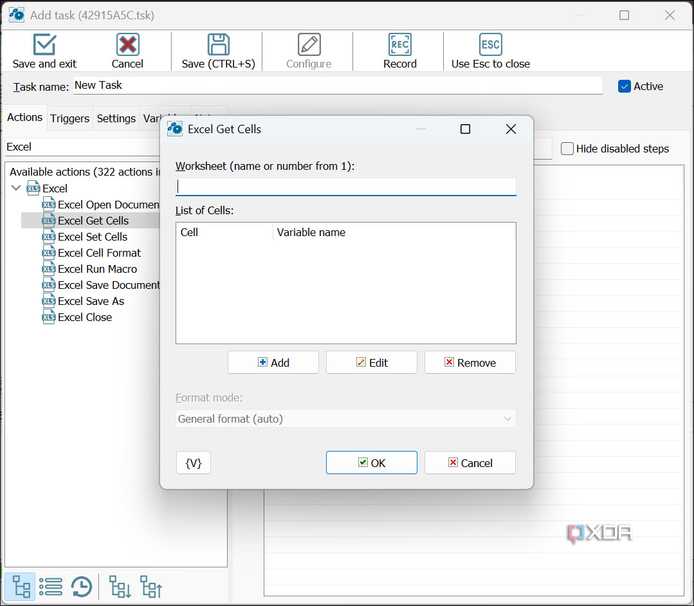Click Cancel button in Excel Get Cells dialog
The height and width of the screenshot is (606, 694).
470,463
